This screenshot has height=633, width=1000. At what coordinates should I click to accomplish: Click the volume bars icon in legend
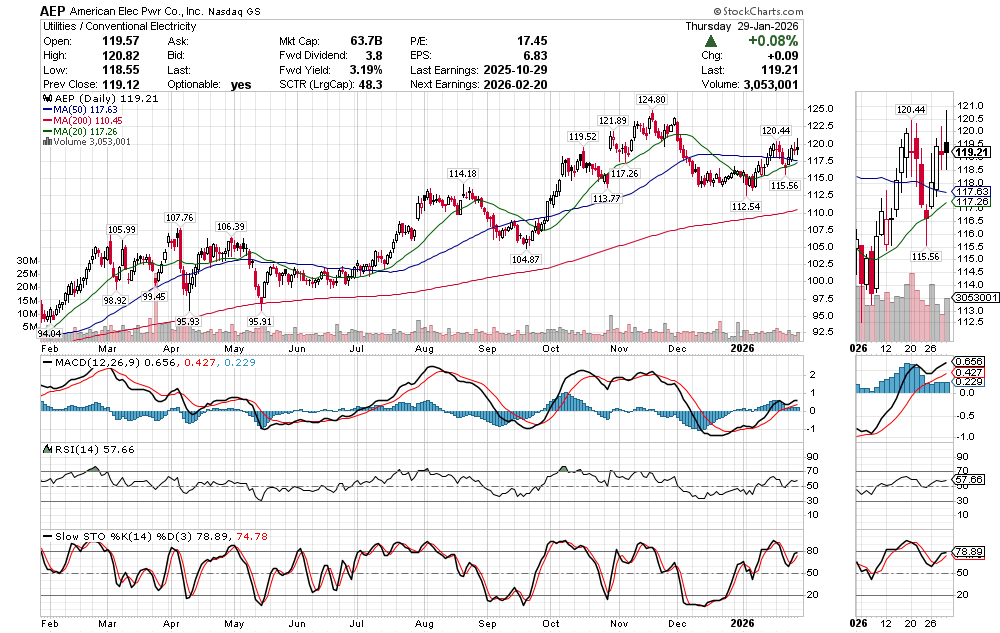pos(45,142)
